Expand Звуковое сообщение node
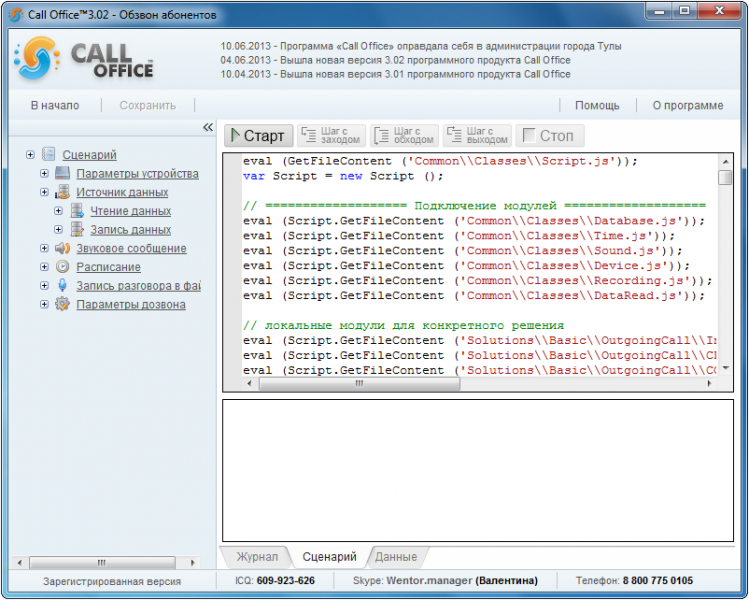The image size is (749, 600). 44,248
